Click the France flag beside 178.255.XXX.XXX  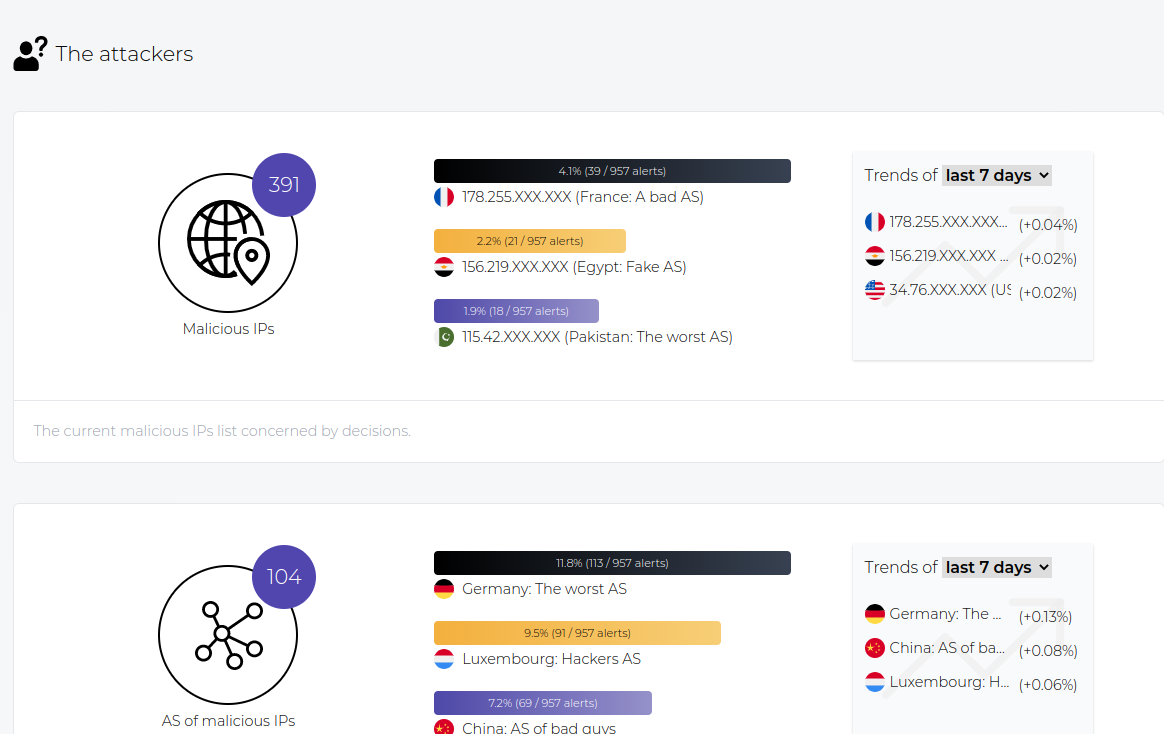[x=444, y=197]
